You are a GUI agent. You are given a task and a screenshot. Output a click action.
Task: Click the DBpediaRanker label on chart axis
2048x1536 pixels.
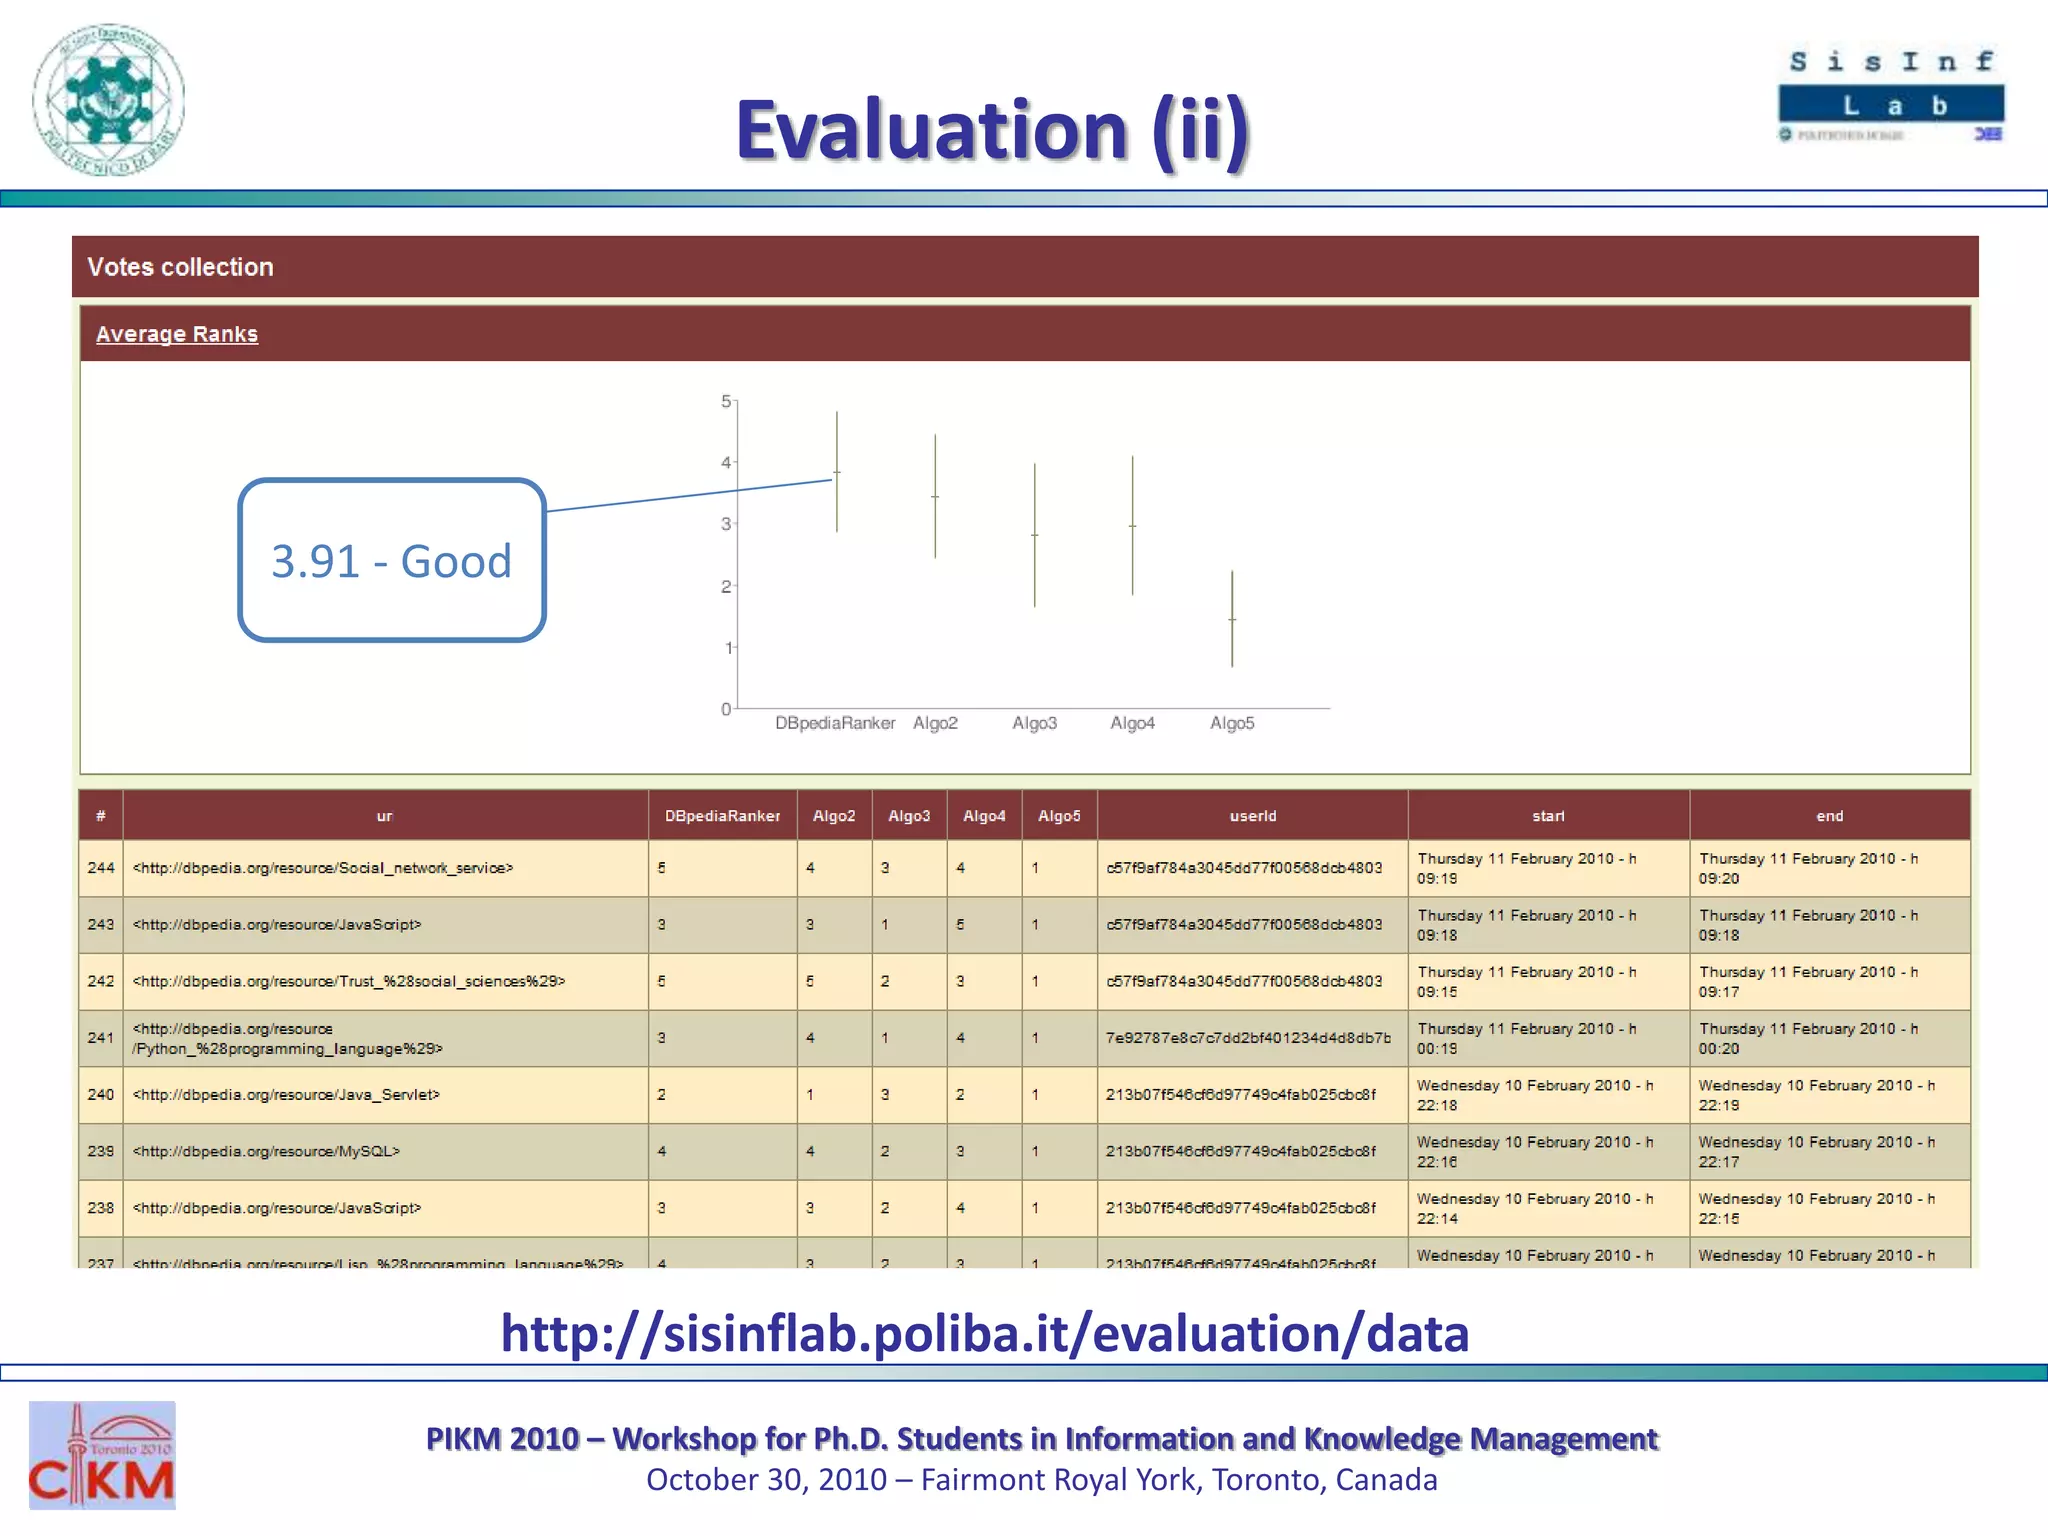(835, 723)
